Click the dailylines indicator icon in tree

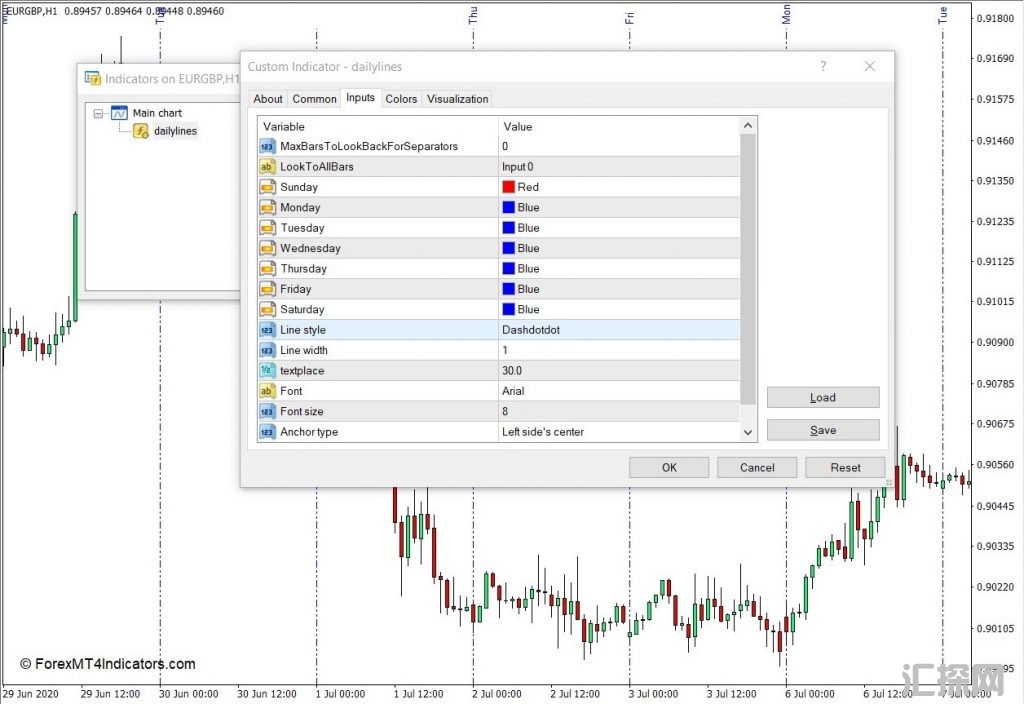(141, 131)
